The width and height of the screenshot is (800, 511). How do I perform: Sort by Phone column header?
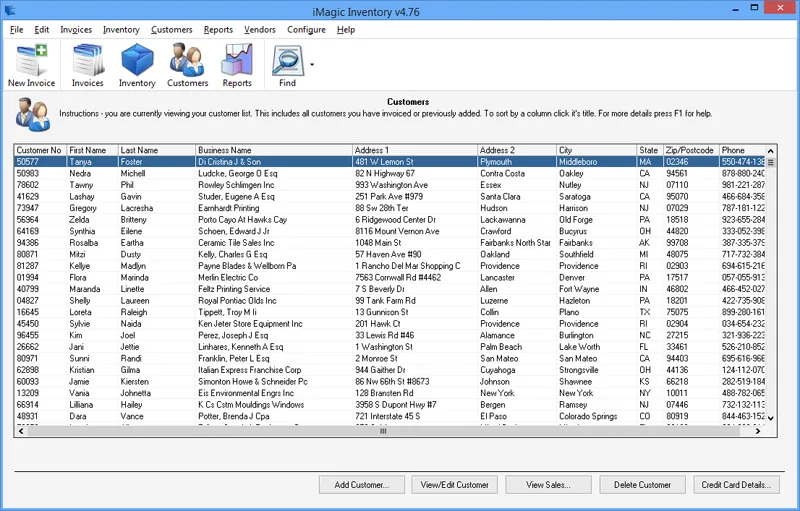742,150
